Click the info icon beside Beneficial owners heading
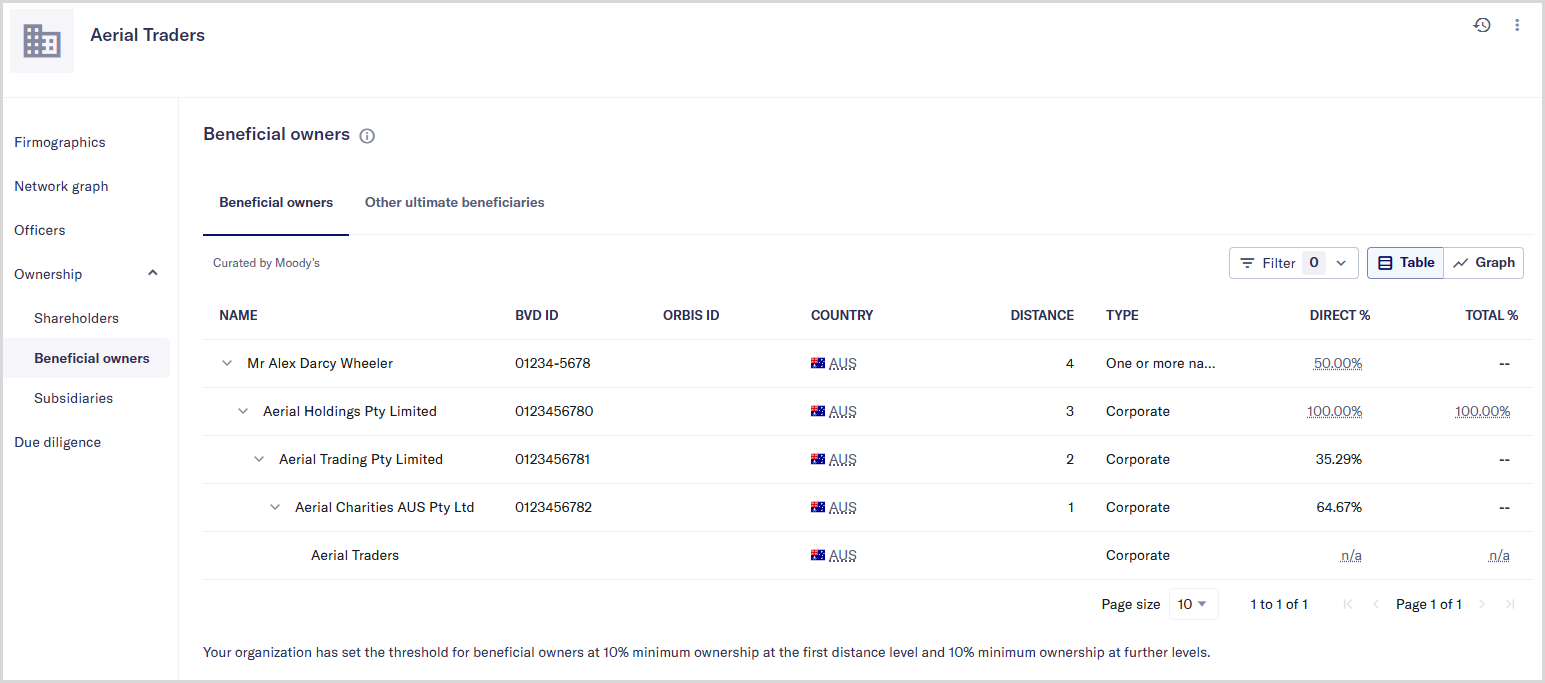Image resolution: width=1545 pixels, height=683 pixels. tap(367, 136)
